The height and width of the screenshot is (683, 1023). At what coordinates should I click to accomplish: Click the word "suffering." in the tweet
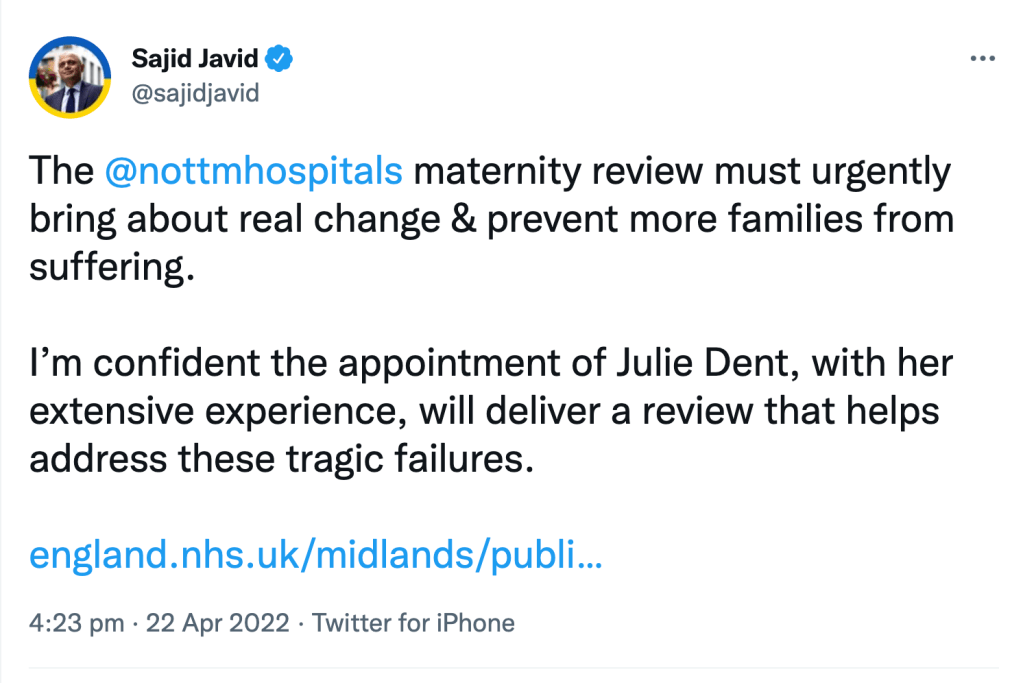[x=108, y=268]
